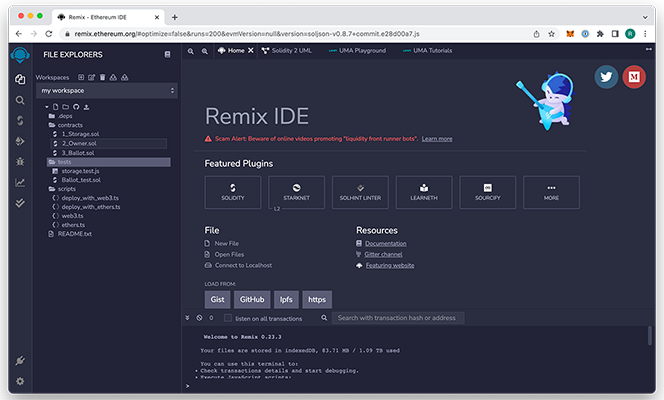Reload the browser page
Screen dimensions: 664x400
49,34
